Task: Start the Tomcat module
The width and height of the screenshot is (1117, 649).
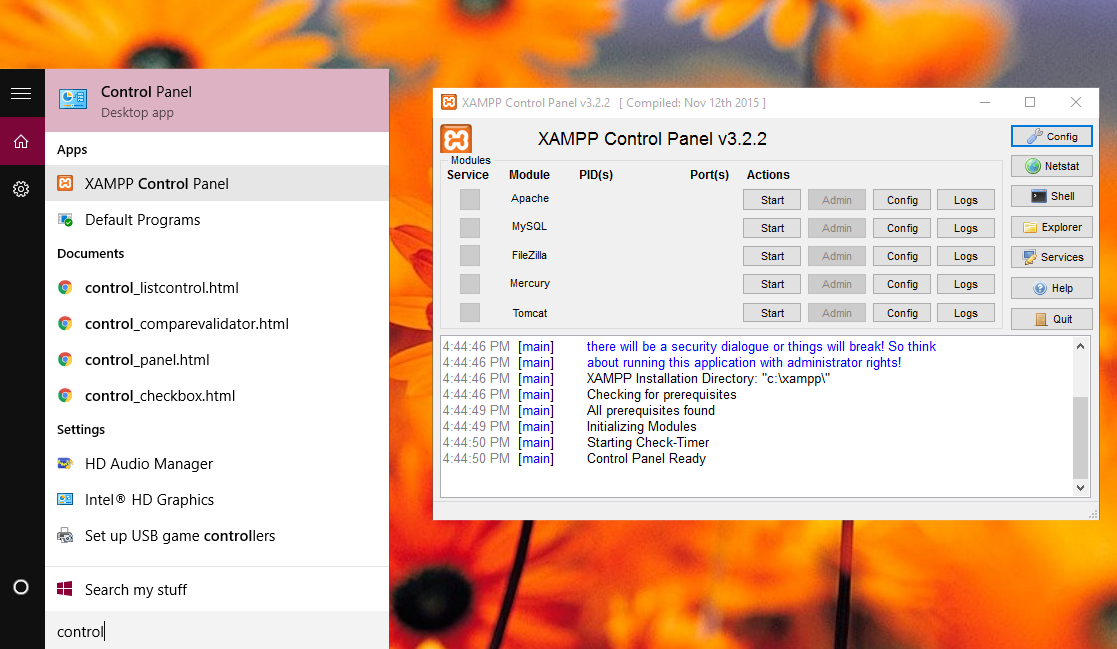Action: point(771,313)
